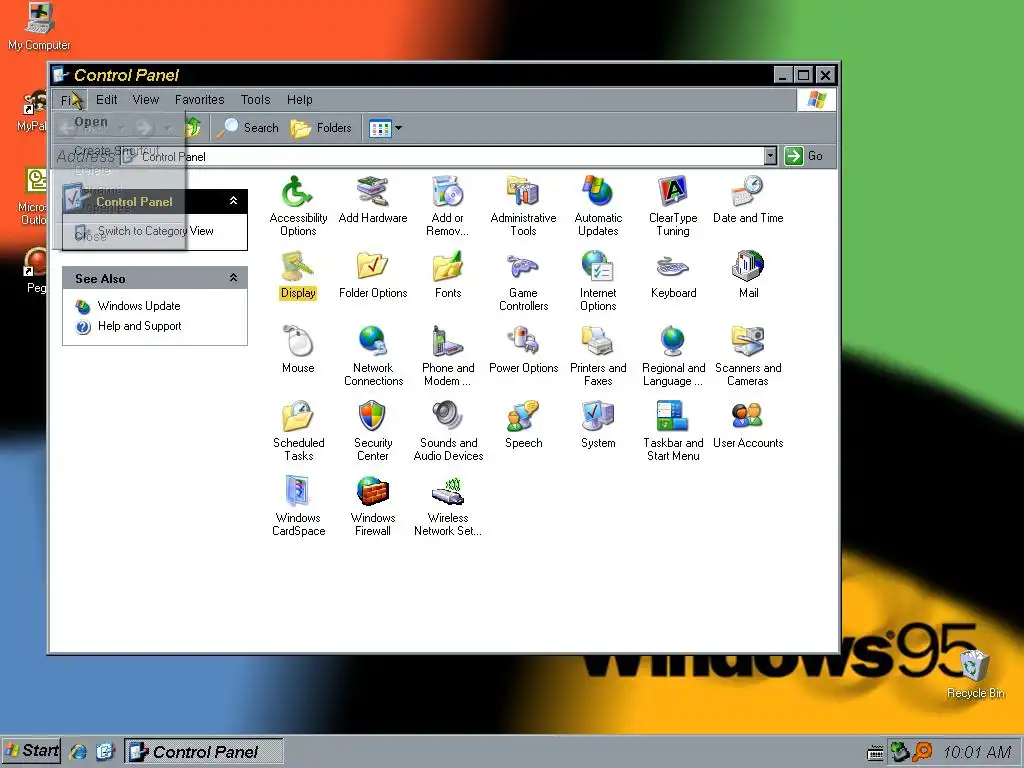
Task: Open the Help menu
Action: coord(300,100)
